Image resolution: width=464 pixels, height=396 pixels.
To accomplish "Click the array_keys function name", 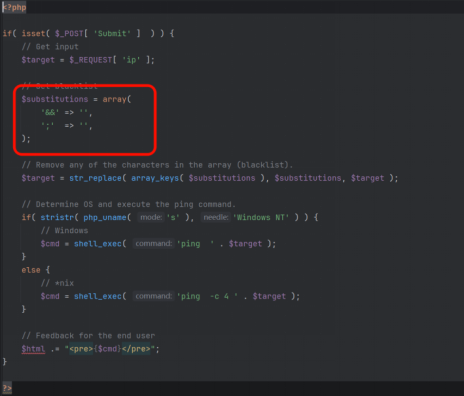I will click(x=155, y=178).
